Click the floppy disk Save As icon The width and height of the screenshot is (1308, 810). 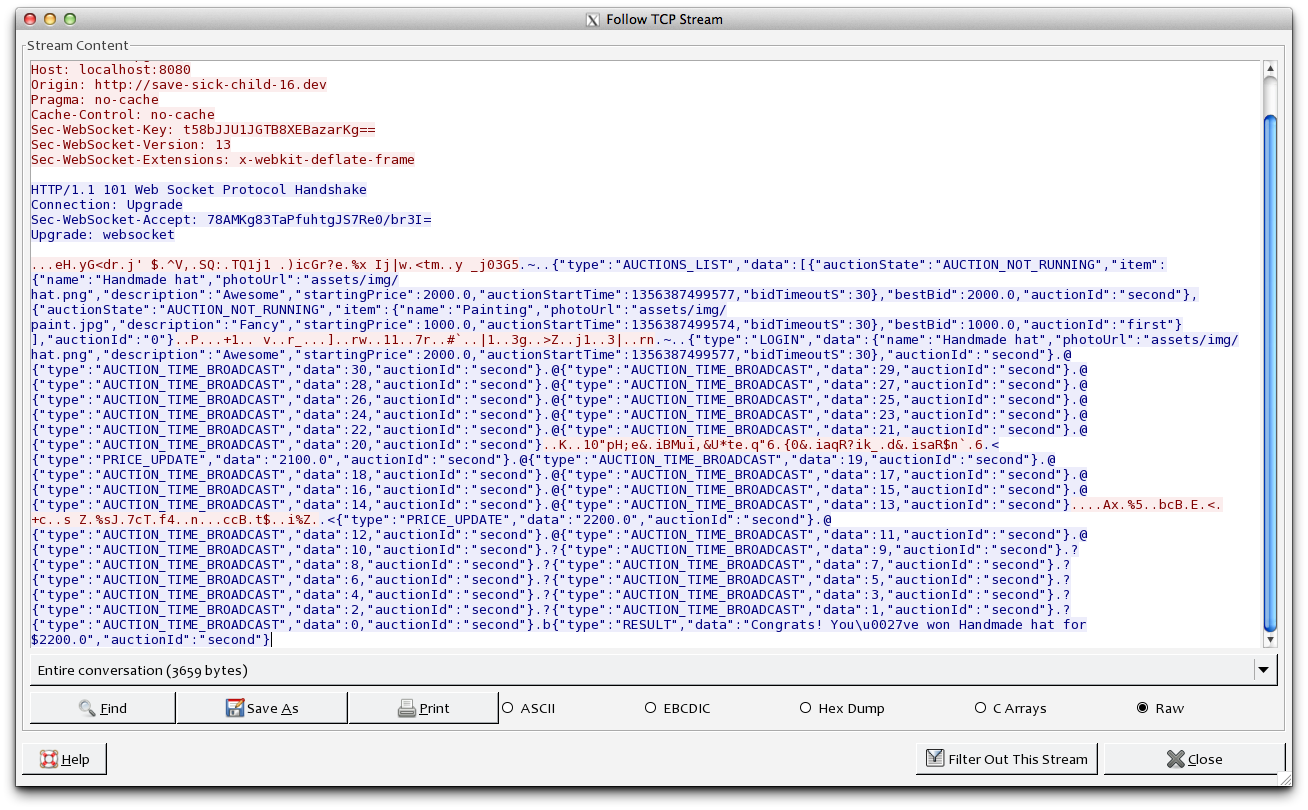tap(235, 708)
